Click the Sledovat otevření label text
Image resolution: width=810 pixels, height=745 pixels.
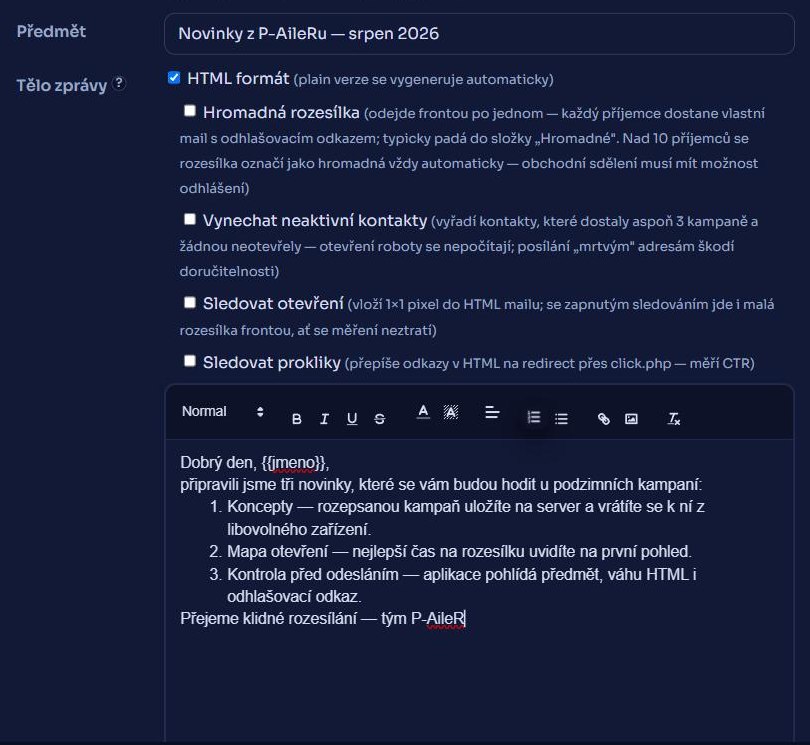(273, 304)
